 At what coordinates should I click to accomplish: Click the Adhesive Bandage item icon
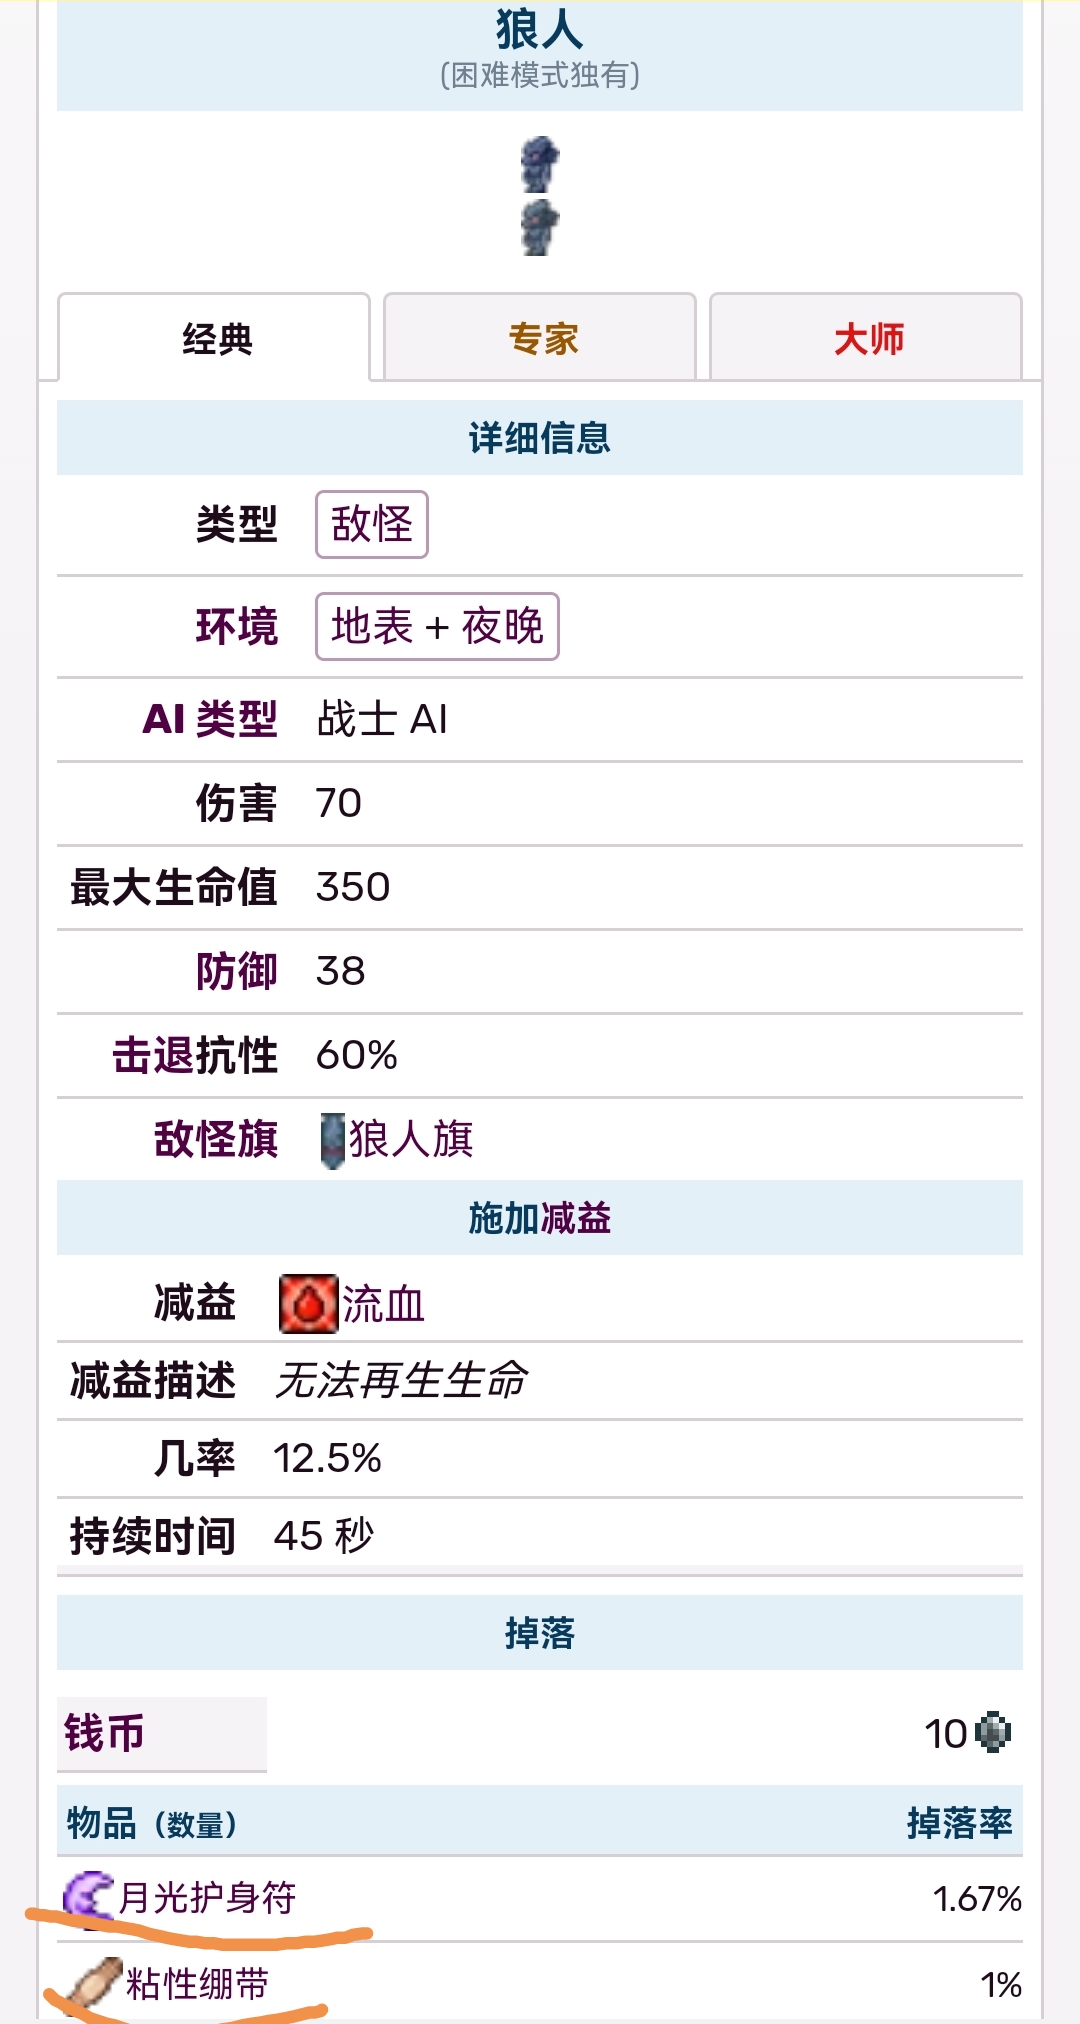click(92, 1984)
